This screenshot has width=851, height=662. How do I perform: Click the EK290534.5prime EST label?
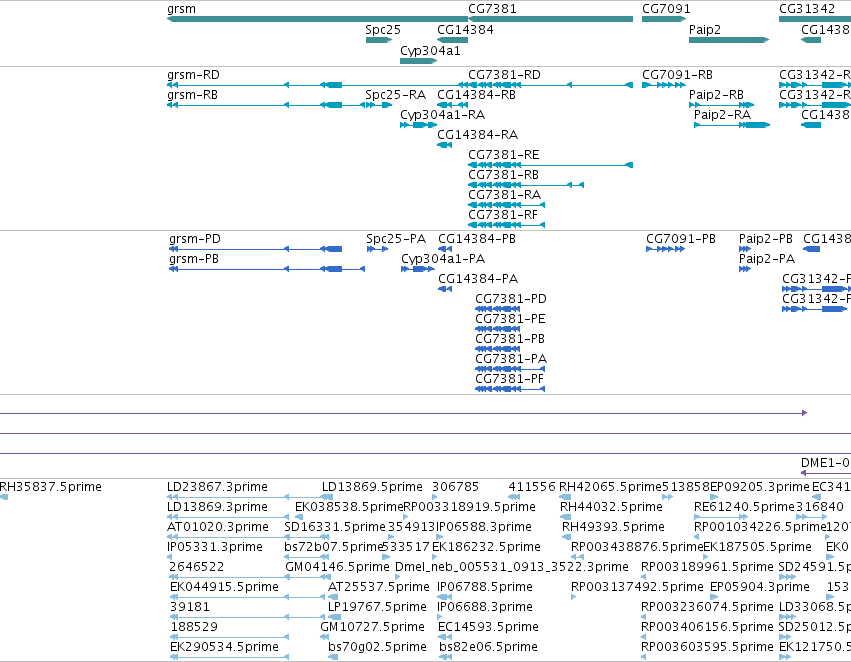tap(224, 647)
